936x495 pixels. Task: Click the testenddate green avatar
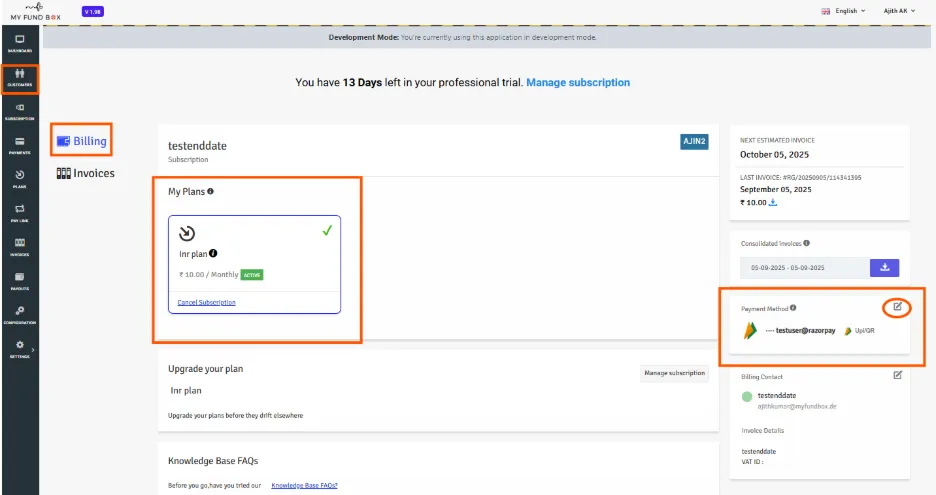coord(747,396)
